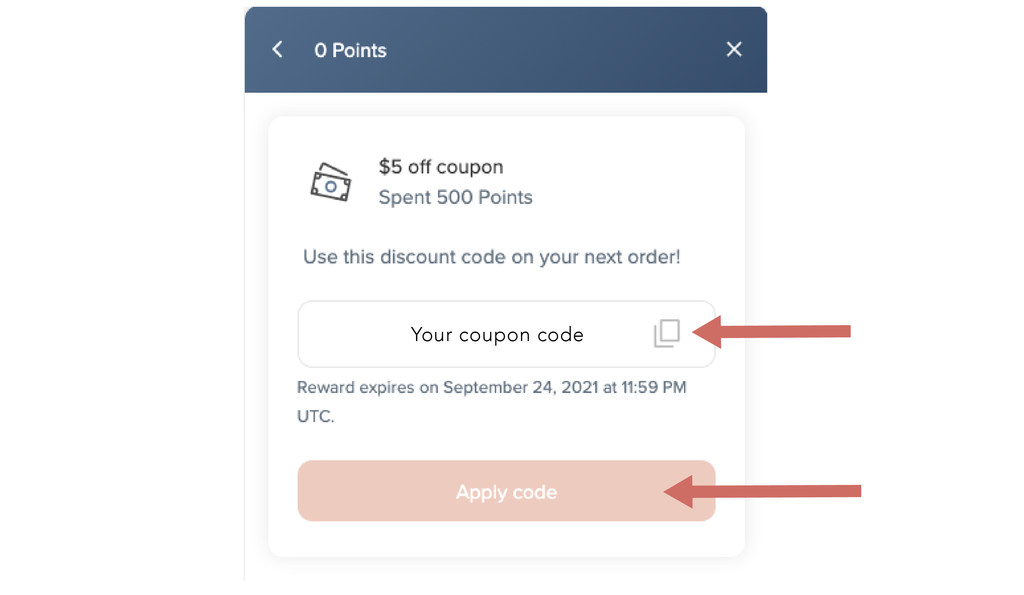
Task: Click the white card area below Apply code
Action: coord(506,539)
